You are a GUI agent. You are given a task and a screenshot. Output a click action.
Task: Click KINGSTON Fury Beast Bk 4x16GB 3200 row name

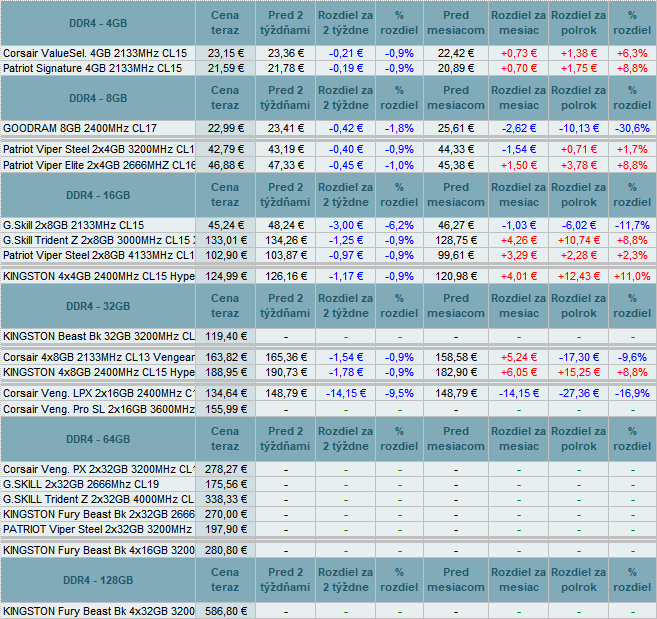pyautogui.click(x=98, y=550)
